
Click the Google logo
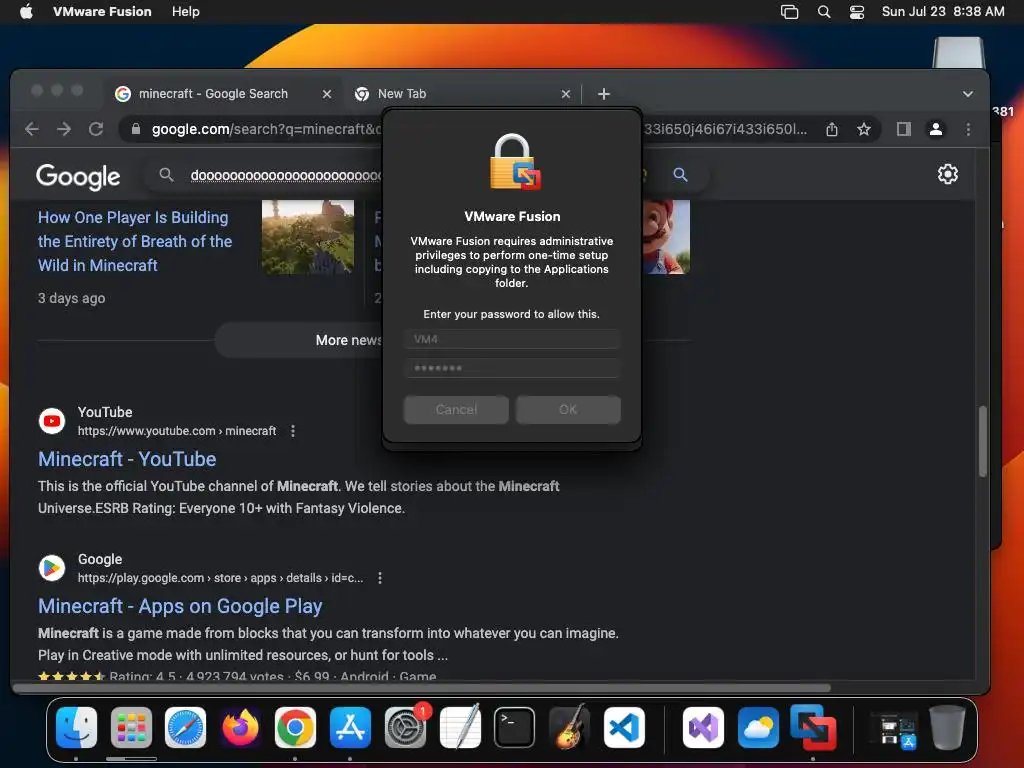point(78,176)
